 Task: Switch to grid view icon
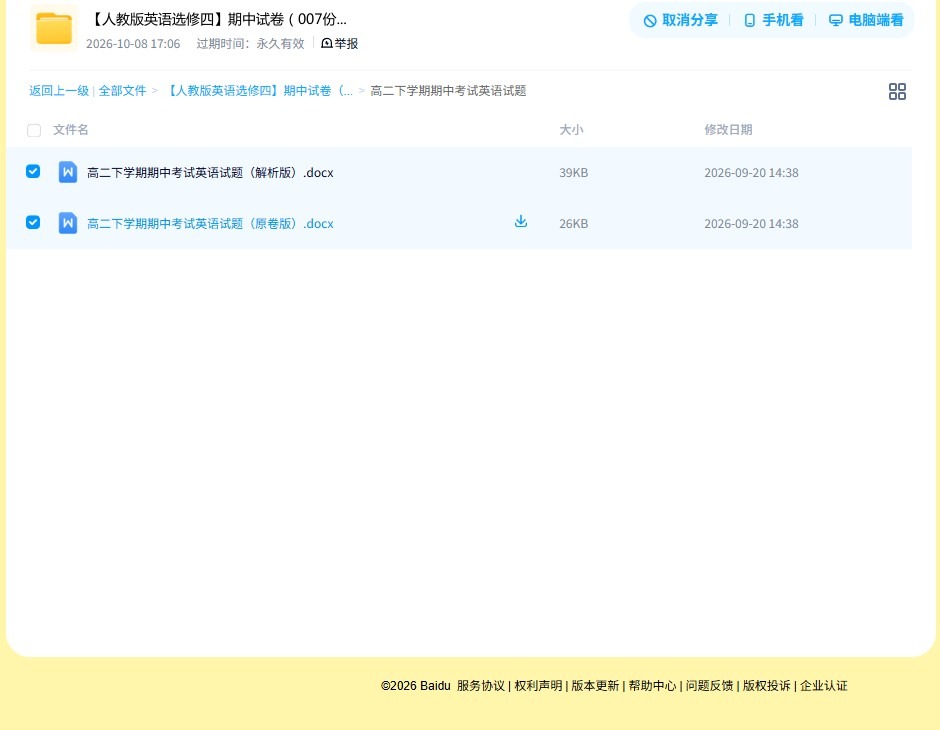coord(897,91)
